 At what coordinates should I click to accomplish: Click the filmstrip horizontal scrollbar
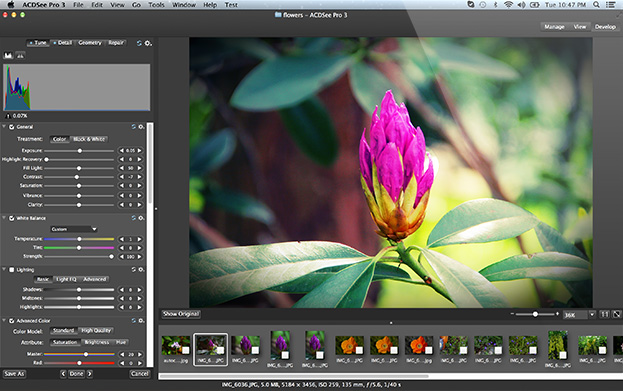tap(294, 376)
